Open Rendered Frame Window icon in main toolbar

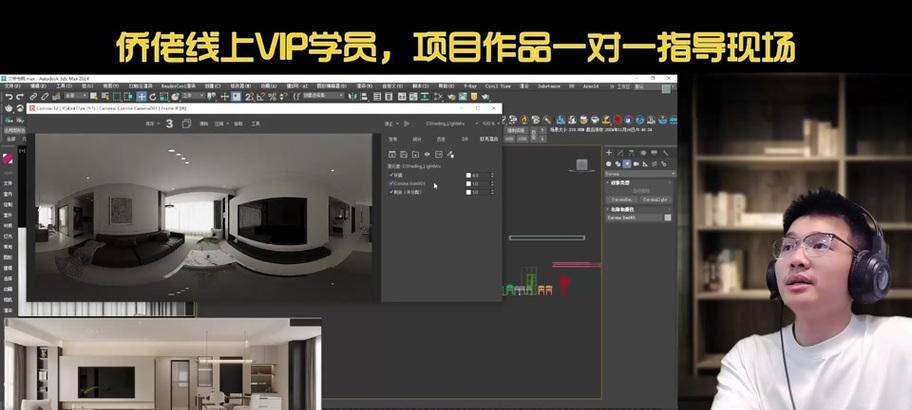point(463,97)
